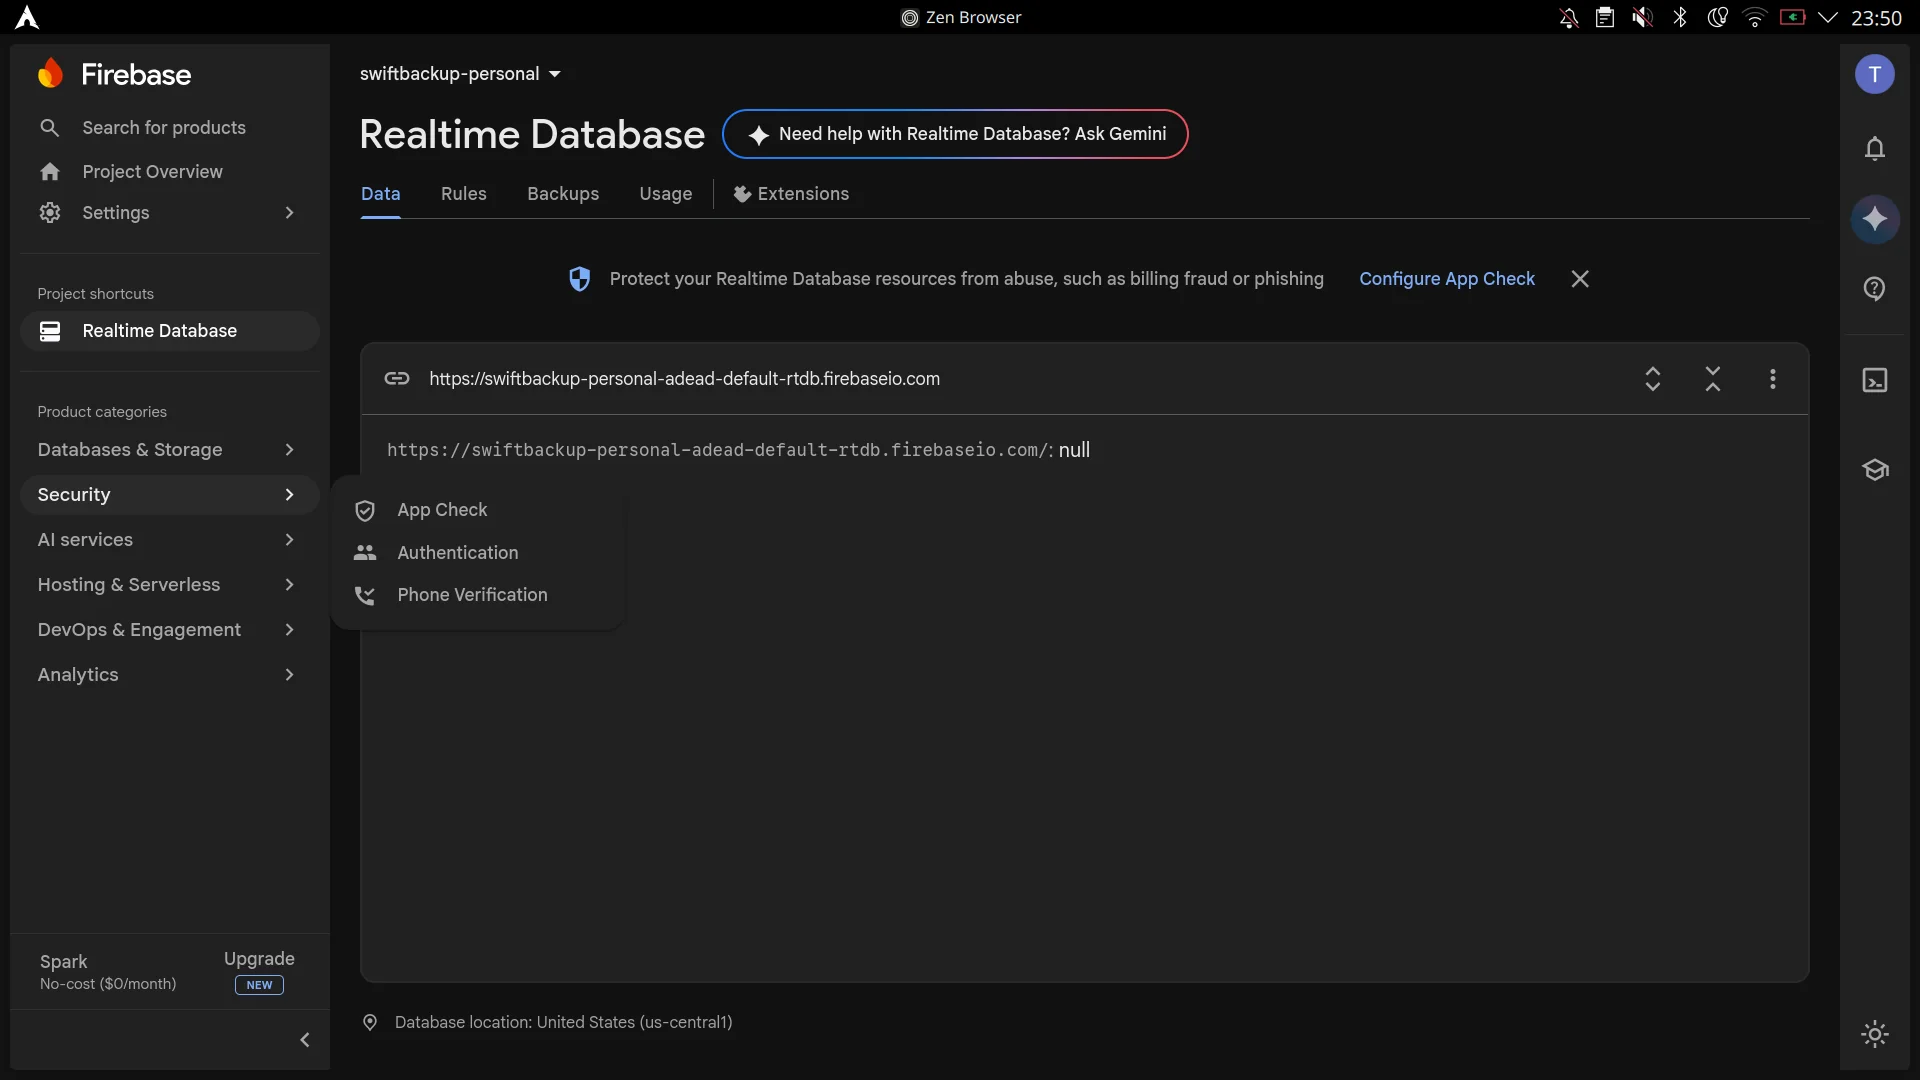Viewport: 1920px width, 1080px height.
Task: Click the battery icon in system tray
Action: click(1792, 17)
